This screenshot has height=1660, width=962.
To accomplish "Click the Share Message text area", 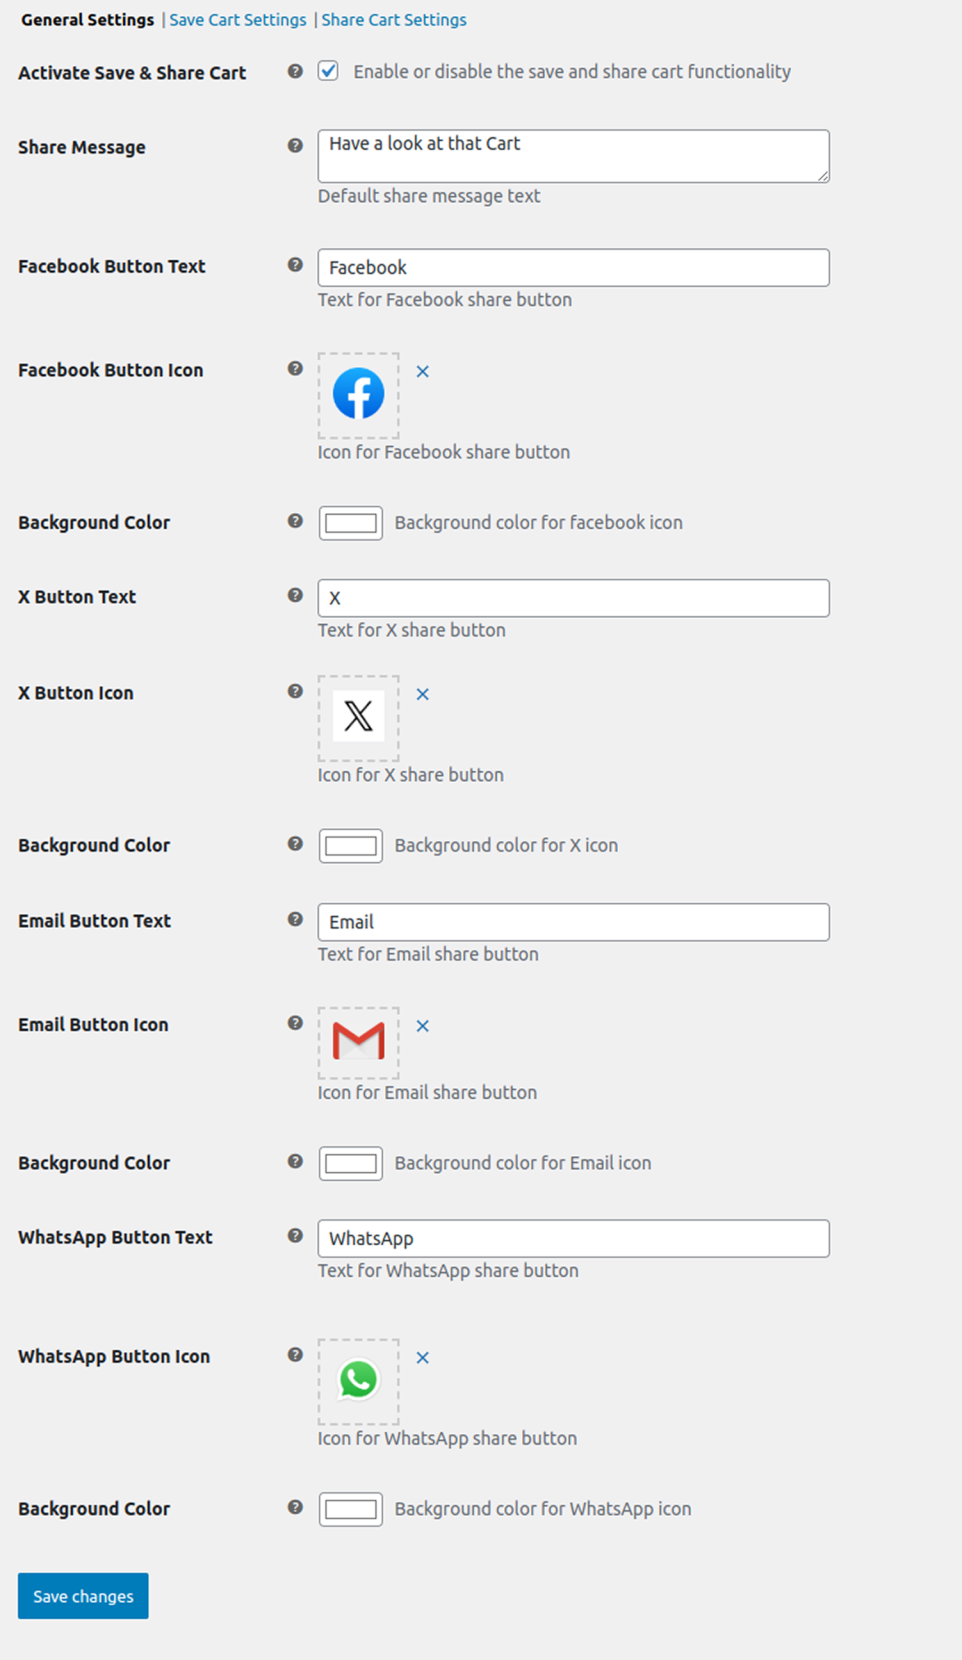I will [x=573, y=156].
